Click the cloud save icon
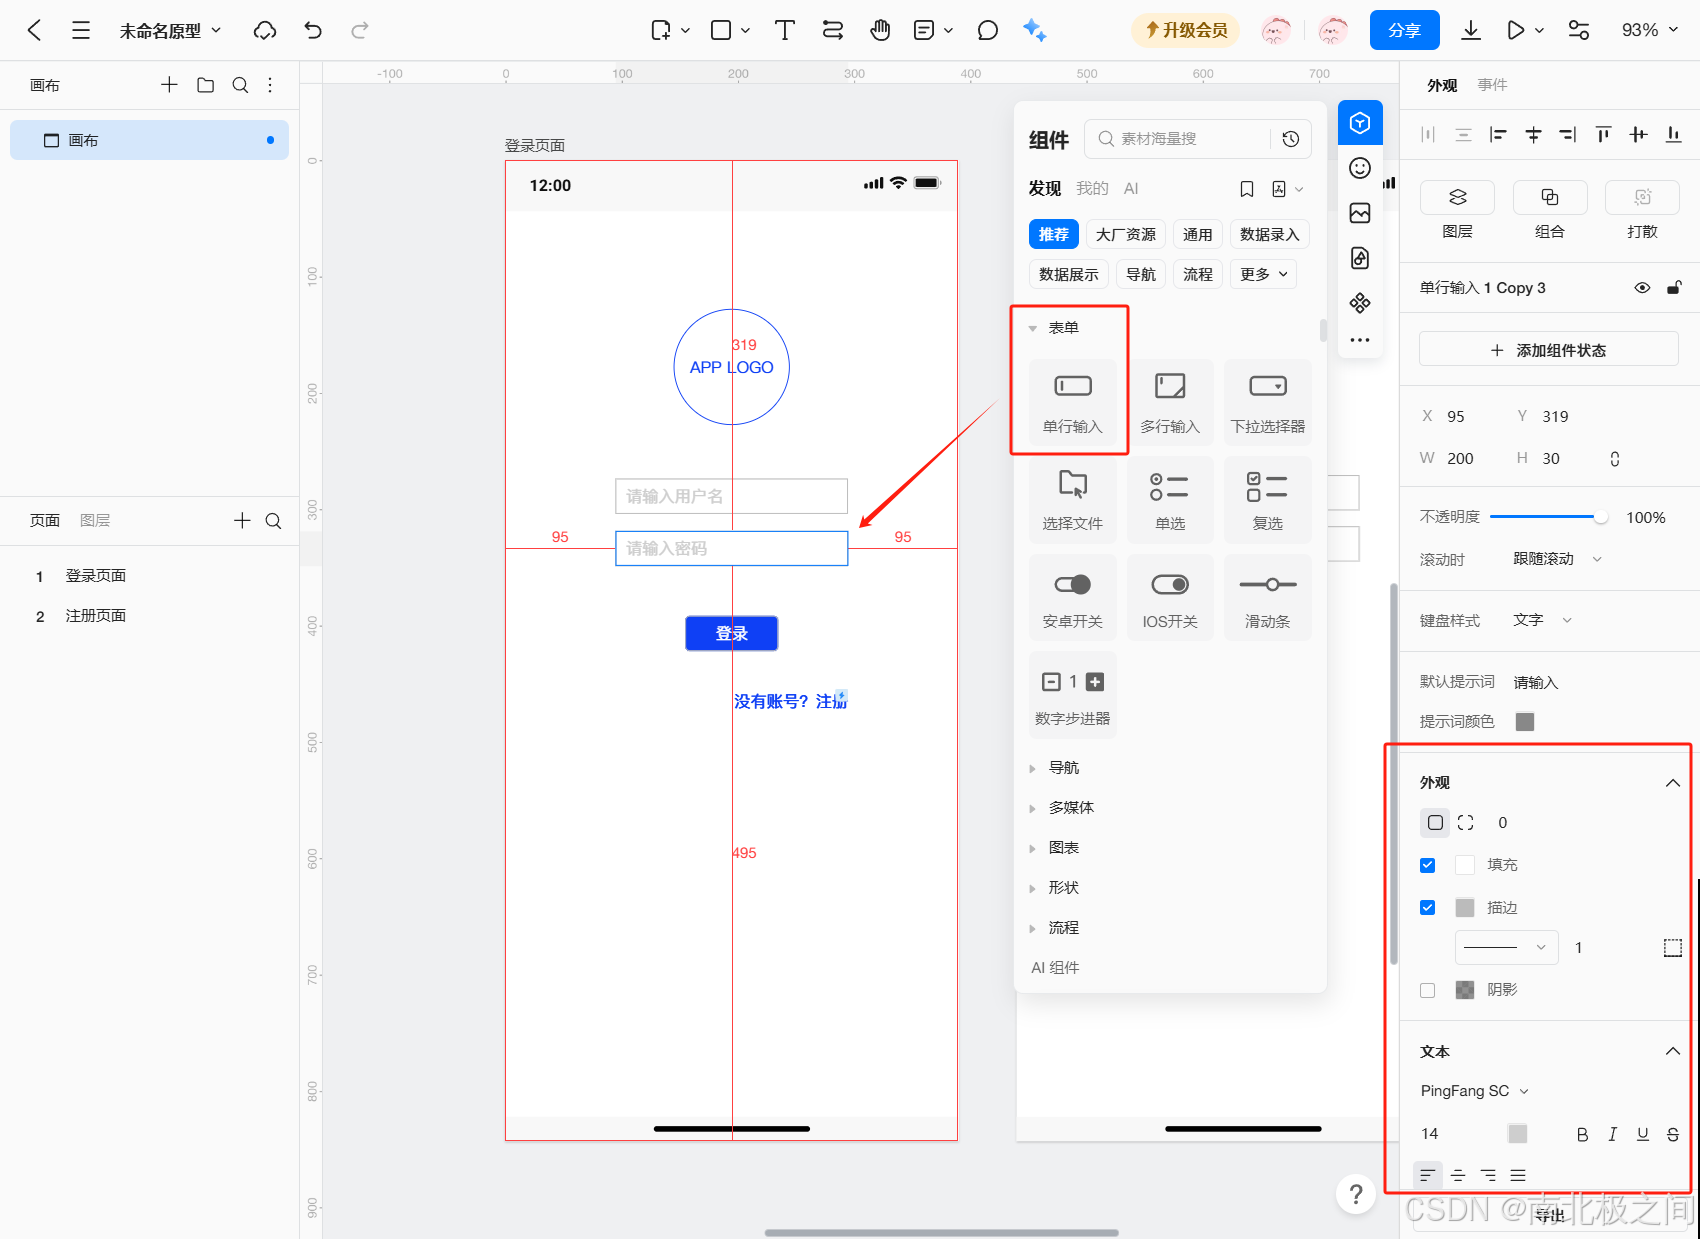This screenshot has width=1700, height=1239. (x=265, y=30)
